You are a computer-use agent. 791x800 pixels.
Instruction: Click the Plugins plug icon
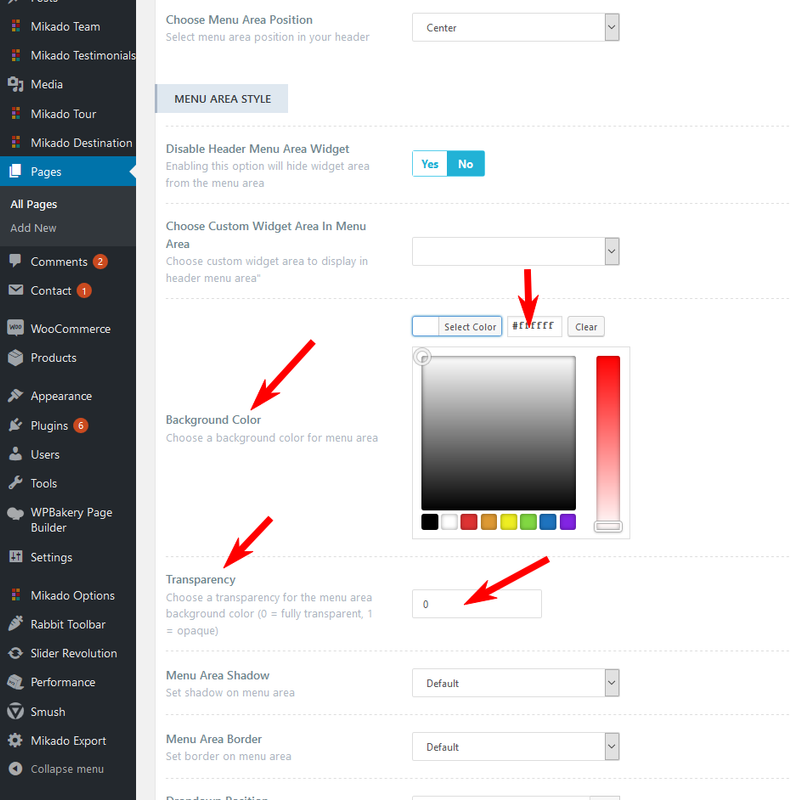click(x=15, y=425)
